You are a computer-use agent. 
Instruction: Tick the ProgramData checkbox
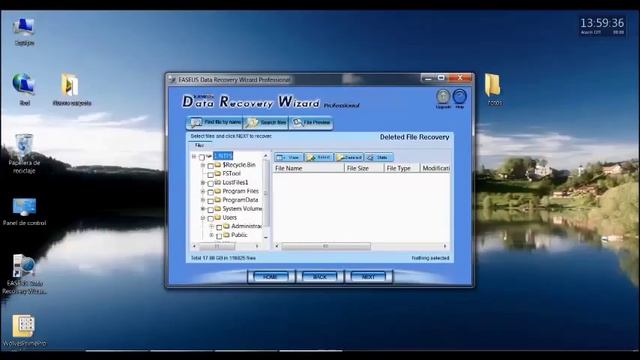tap(211, 201)
